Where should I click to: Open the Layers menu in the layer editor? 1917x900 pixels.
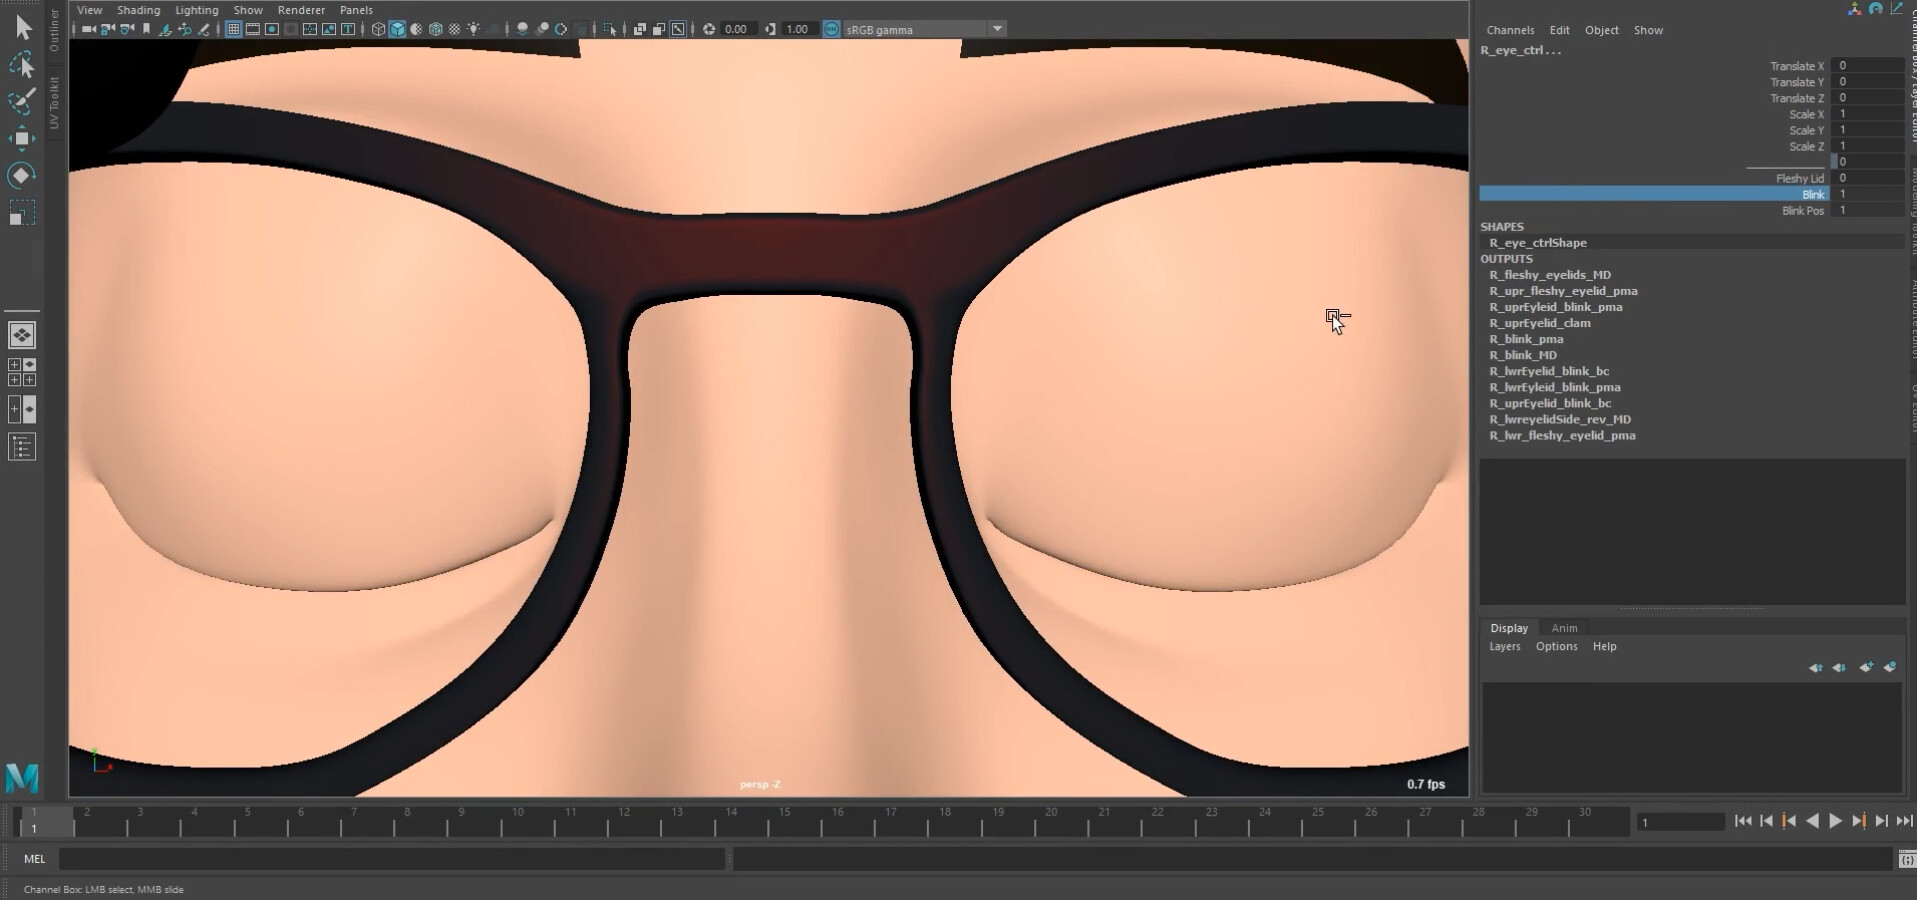[1504, 646]
